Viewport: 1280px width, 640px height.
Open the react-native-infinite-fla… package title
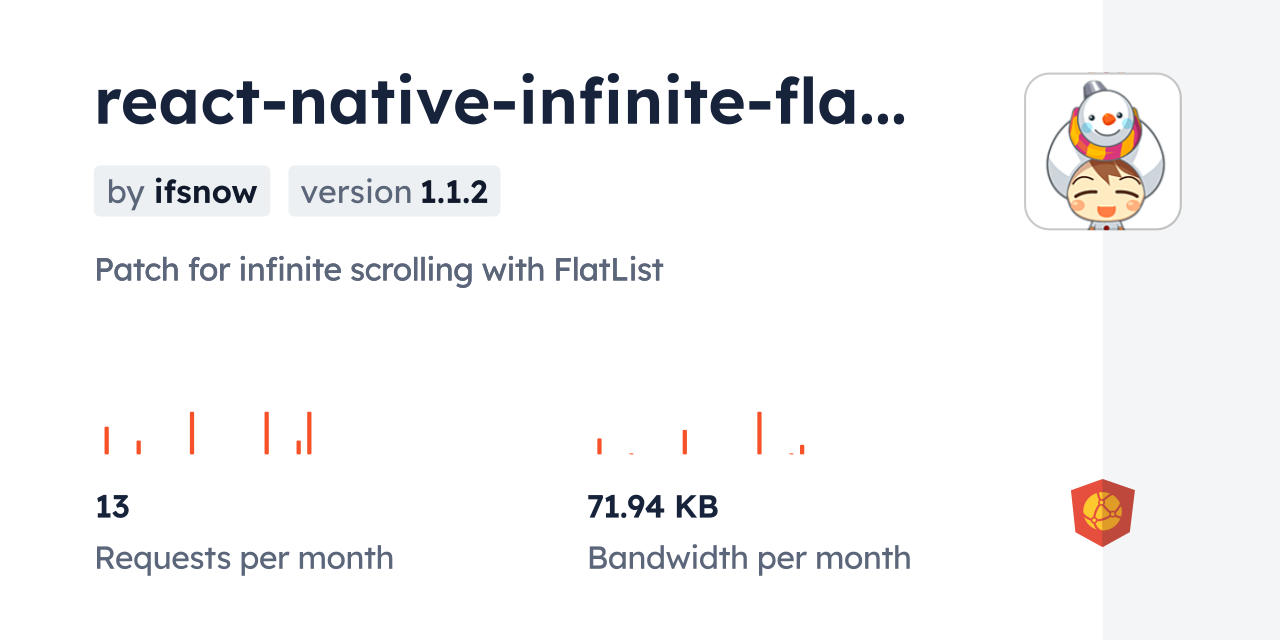click(x=500, y=103)
